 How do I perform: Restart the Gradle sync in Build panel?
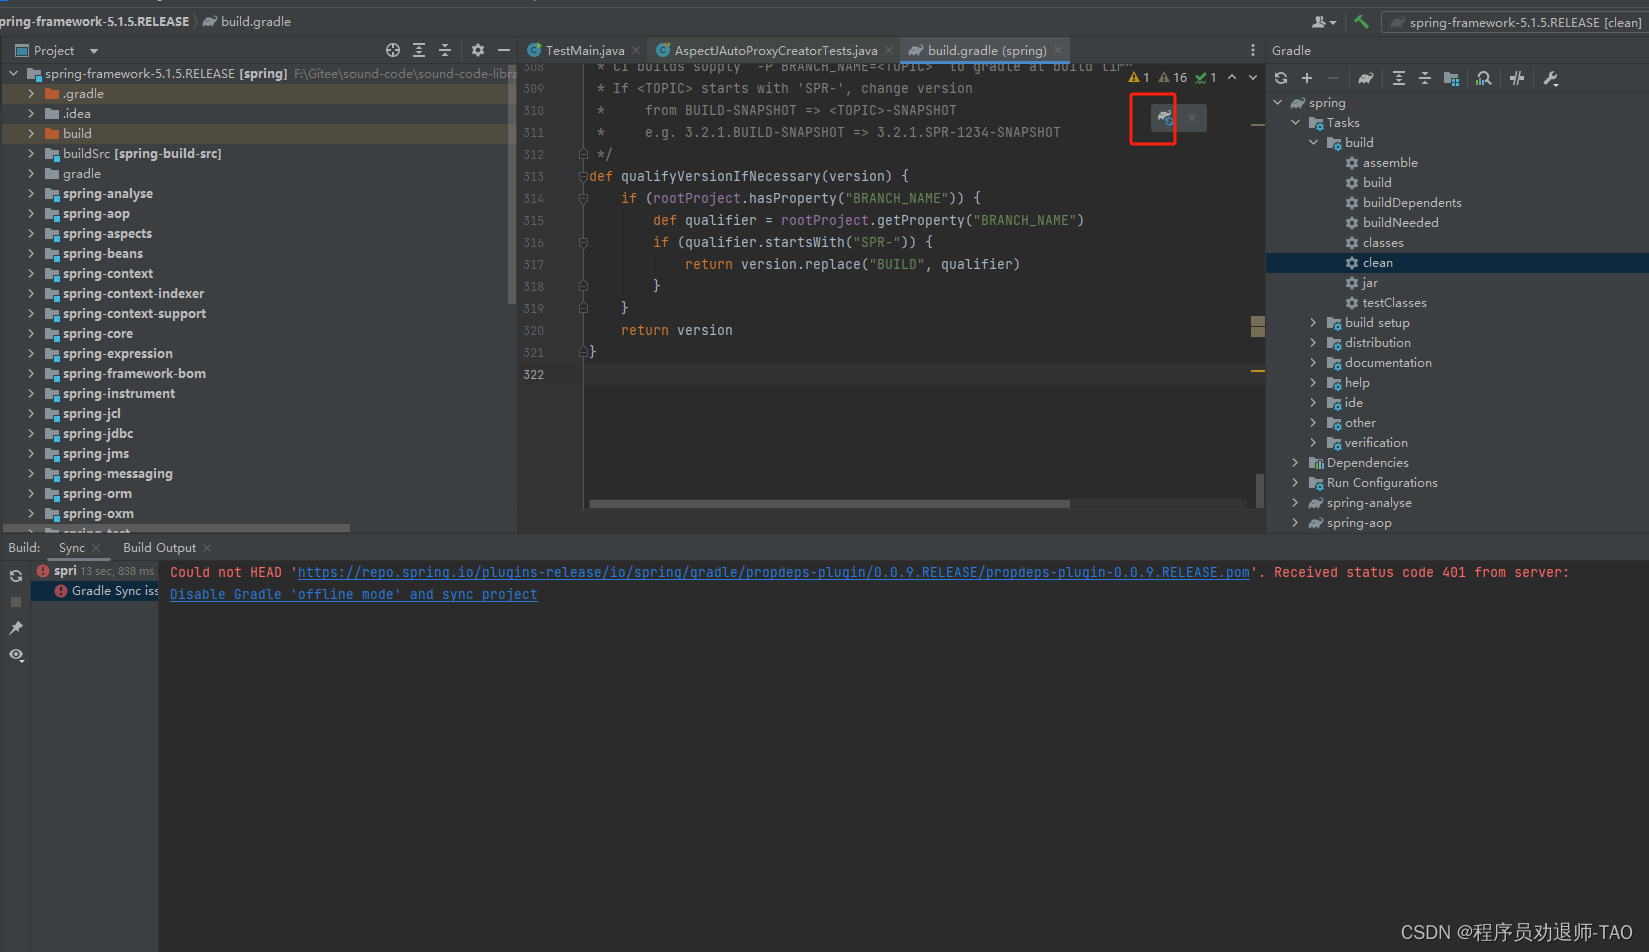click(x=16, y=576)
